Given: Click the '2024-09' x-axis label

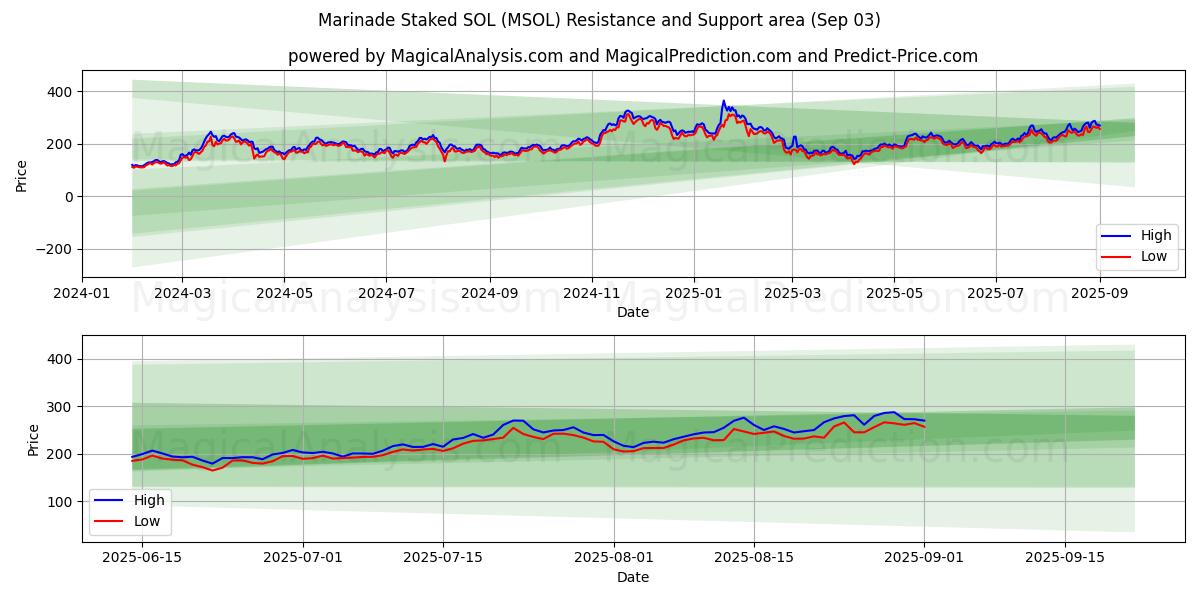Looking at the screenshot, I should point(490,294).
